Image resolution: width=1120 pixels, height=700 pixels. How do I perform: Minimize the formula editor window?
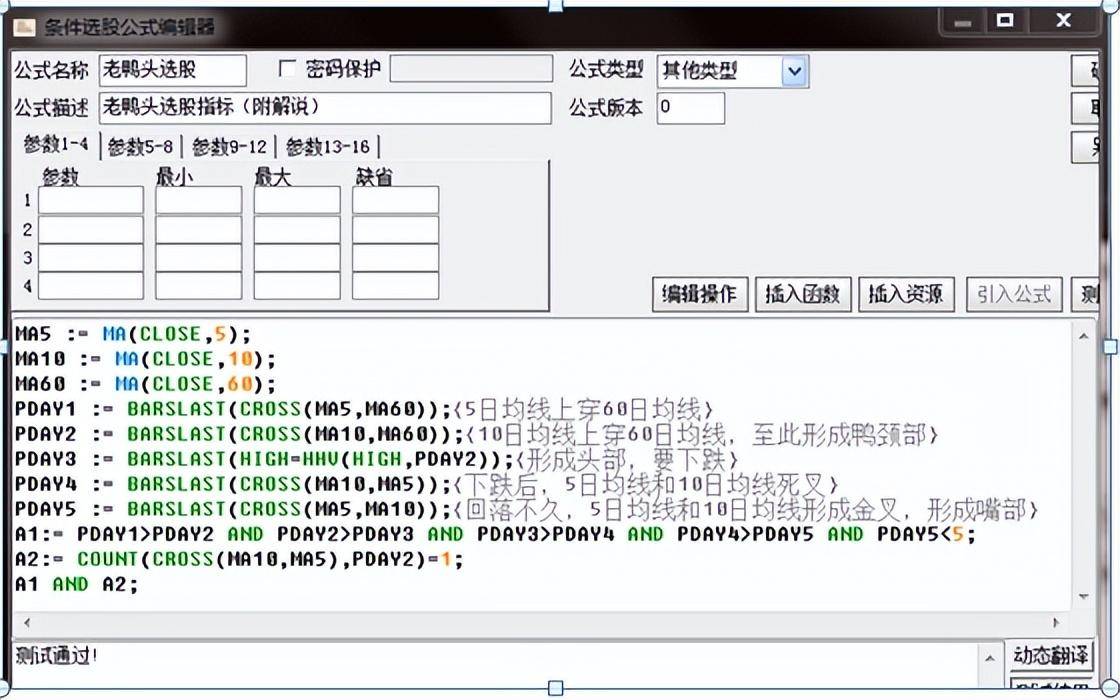click(x=962, y=22)
